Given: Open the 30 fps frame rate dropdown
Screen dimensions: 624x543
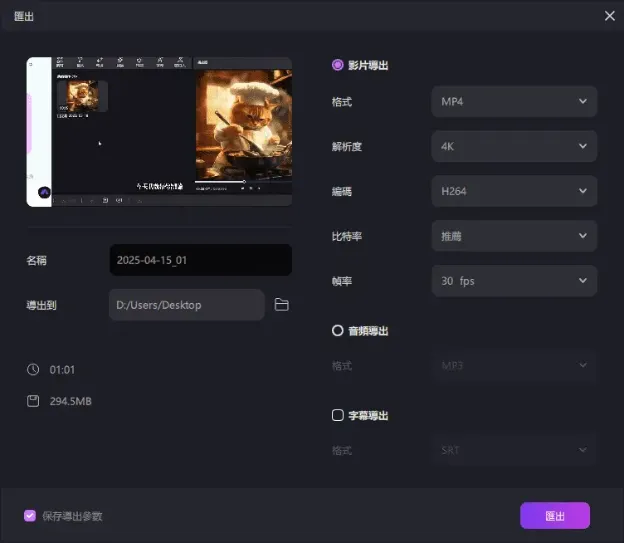Looking at the screenshot, I should pyautogui.click(x=514, y=281).
